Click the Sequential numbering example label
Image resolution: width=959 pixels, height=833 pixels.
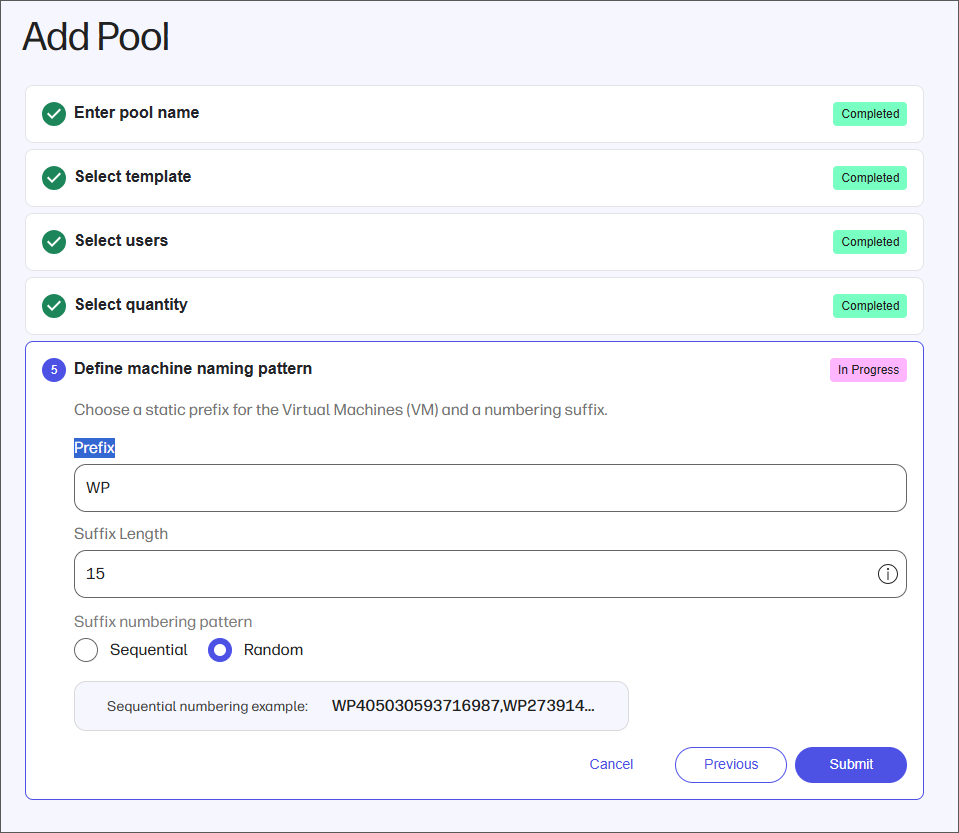point(207,706)
